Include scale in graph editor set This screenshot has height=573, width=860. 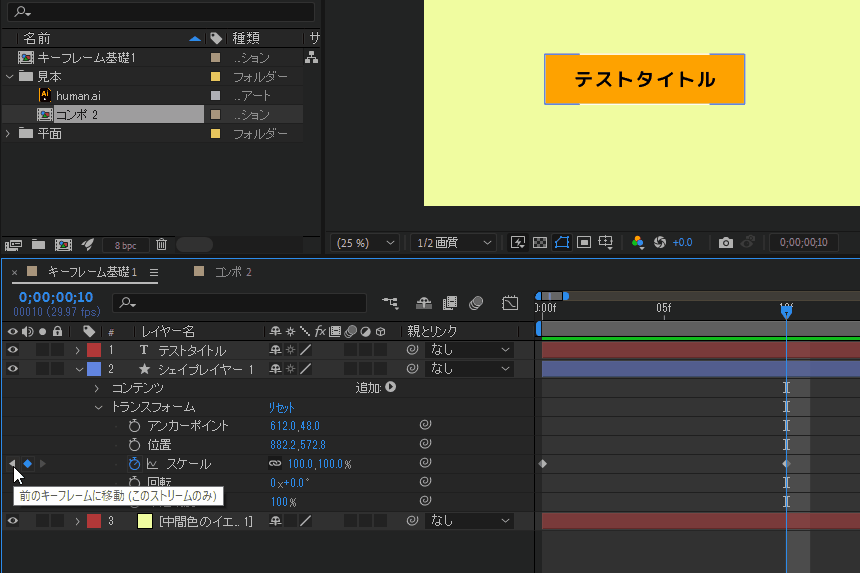tap(152, 464)
